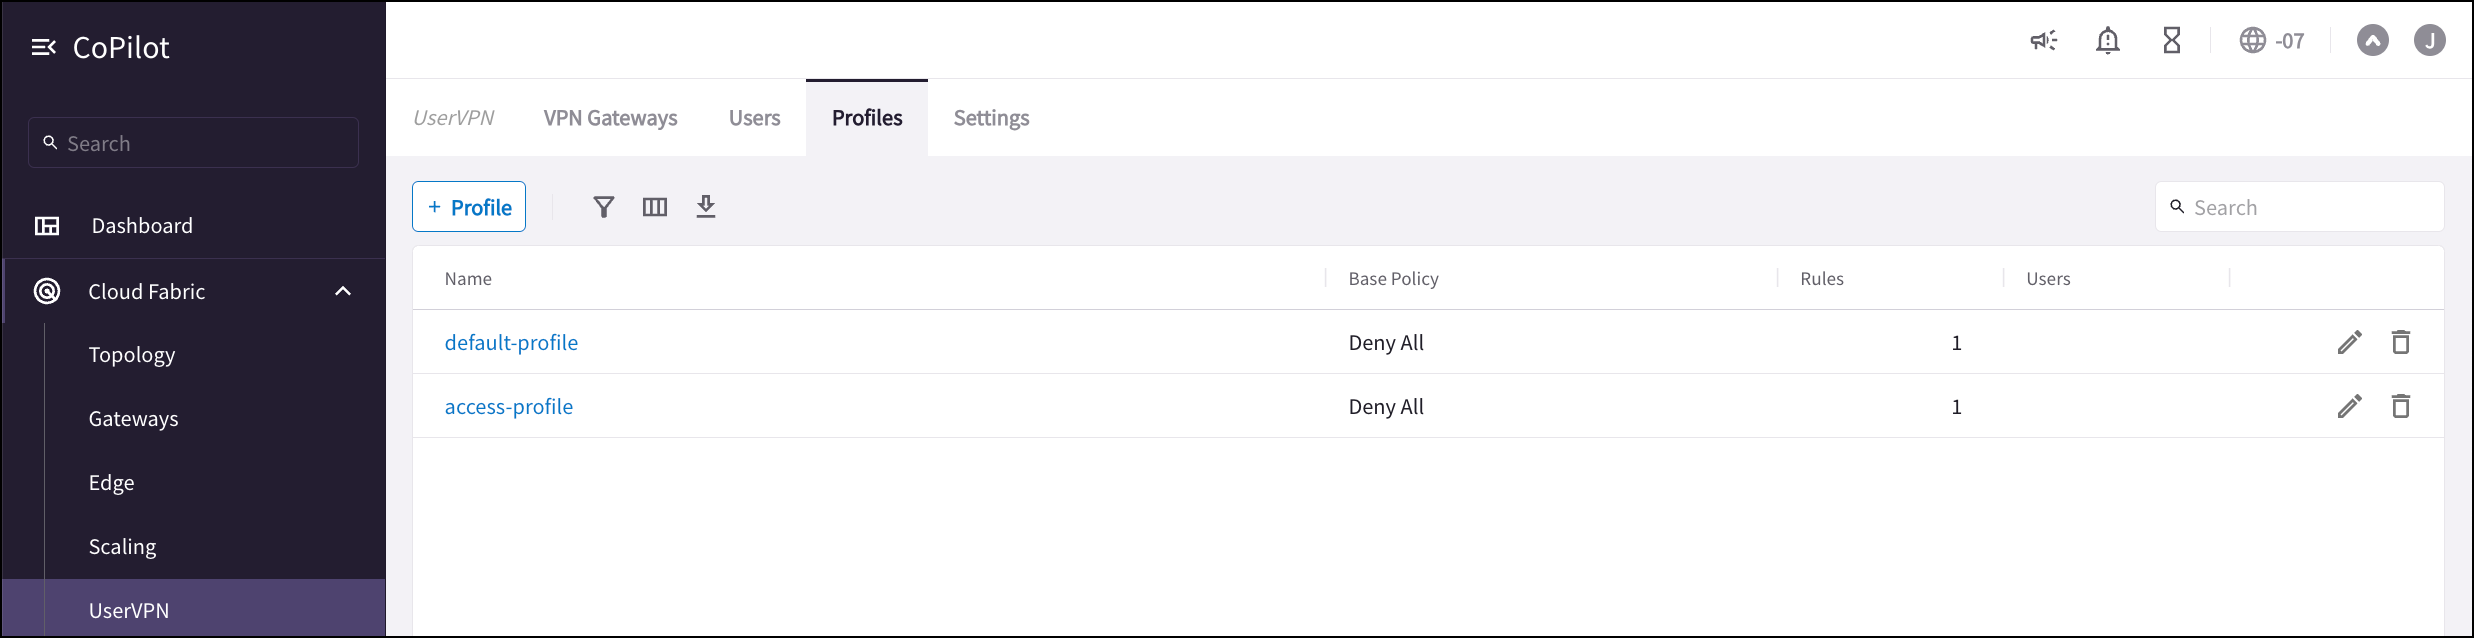Collapse the sidebar navigation
This screenshot has height=638, width=2474.
pos(43,46)
